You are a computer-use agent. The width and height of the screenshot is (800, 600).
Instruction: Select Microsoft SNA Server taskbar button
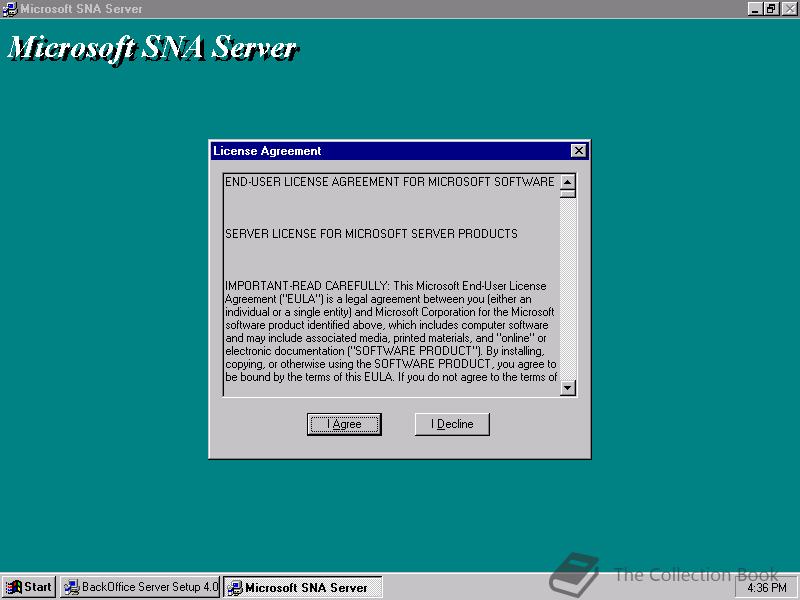(x=303, y=587)
